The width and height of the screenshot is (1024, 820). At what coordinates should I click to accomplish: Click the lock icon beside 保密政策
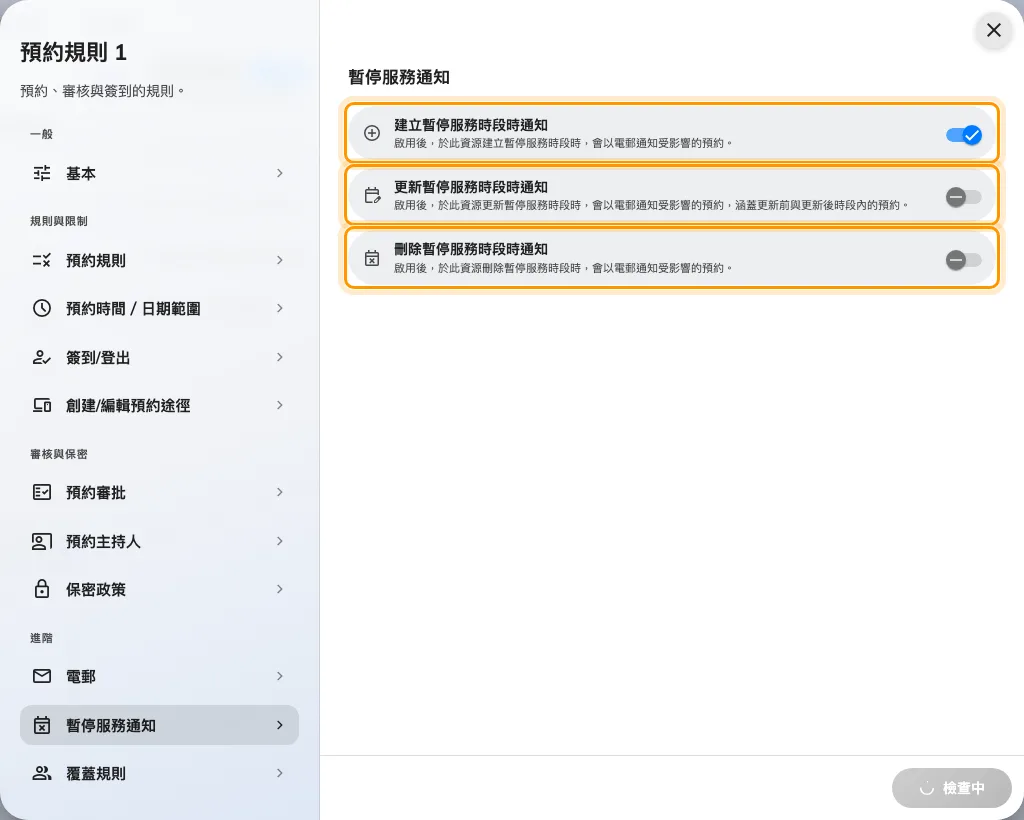(x=42, y=589)
